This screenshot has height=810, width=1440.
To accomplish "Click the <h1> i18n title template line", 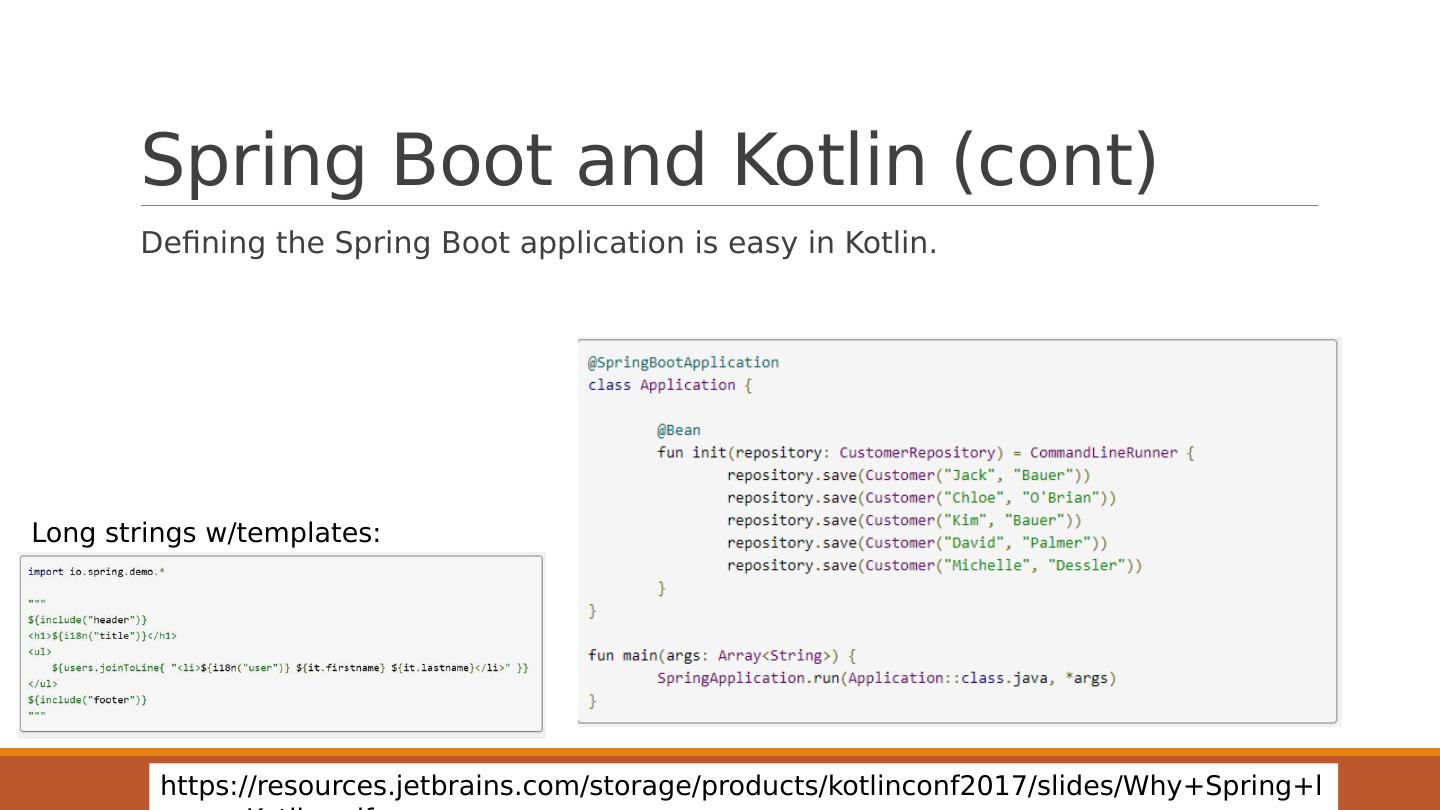I will [102, 636].
